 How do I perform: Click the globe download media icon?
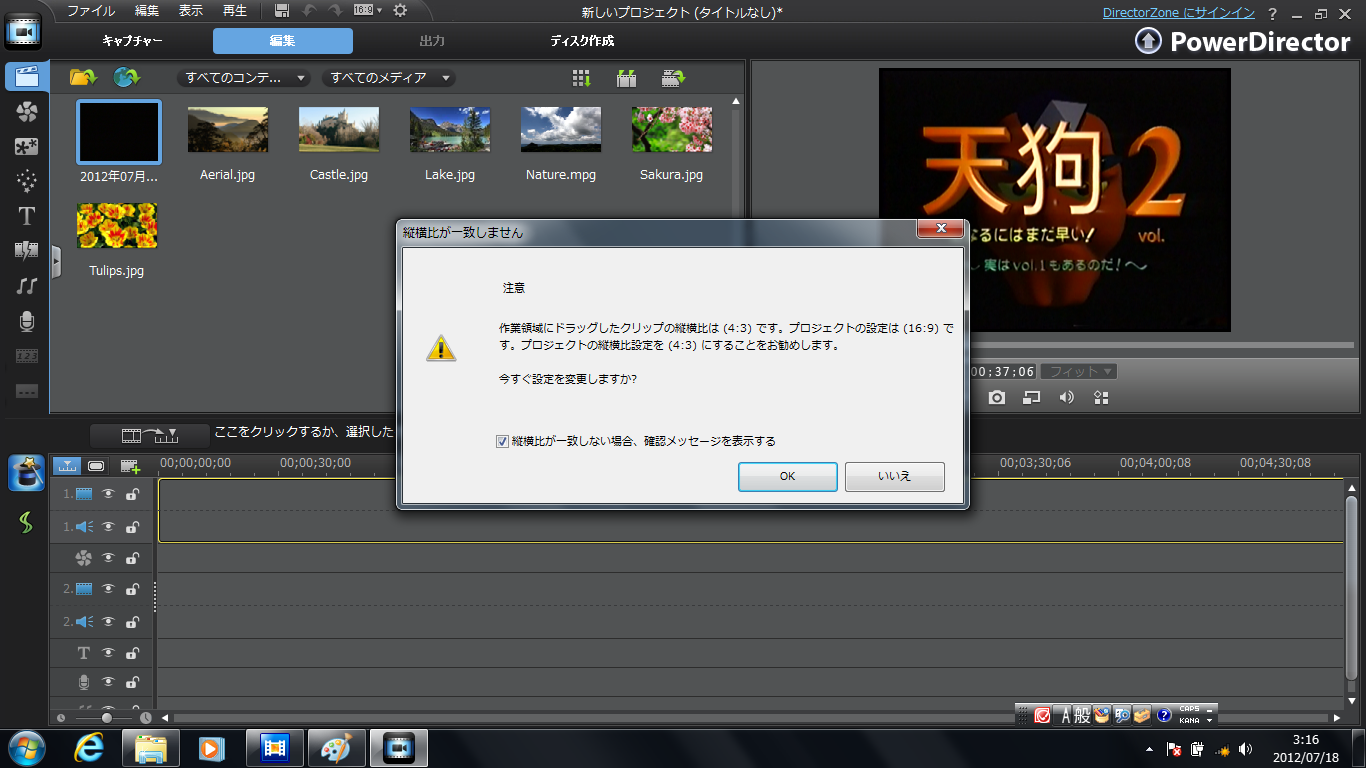[x=126, y=77]
